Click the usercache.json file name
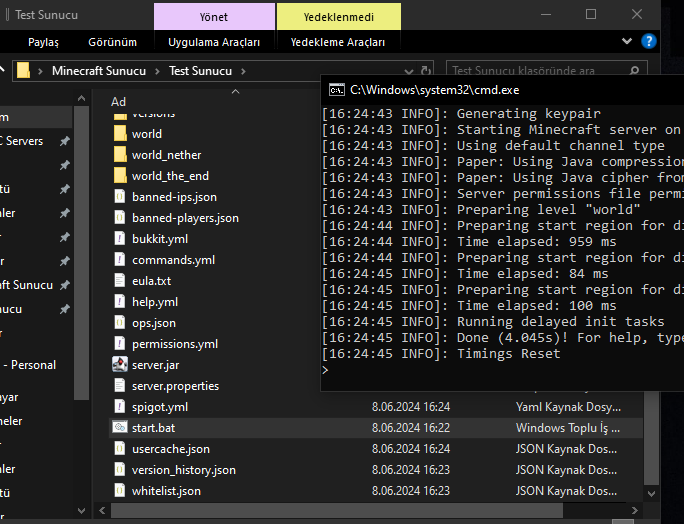This screenshot has height=524, width=684. pyautogui.click(x=171, y=449)
